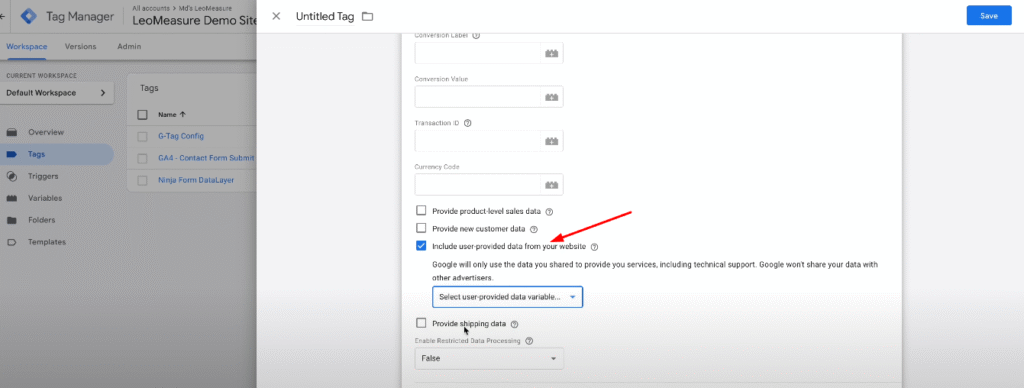Click the All accounts breadcrumb

point(151,8)
